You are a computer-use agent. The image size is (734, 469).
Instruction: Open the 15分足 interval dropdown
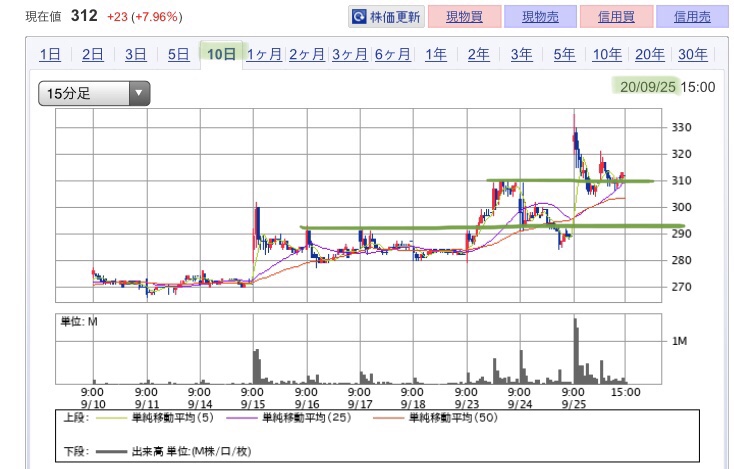pos(94,93)
